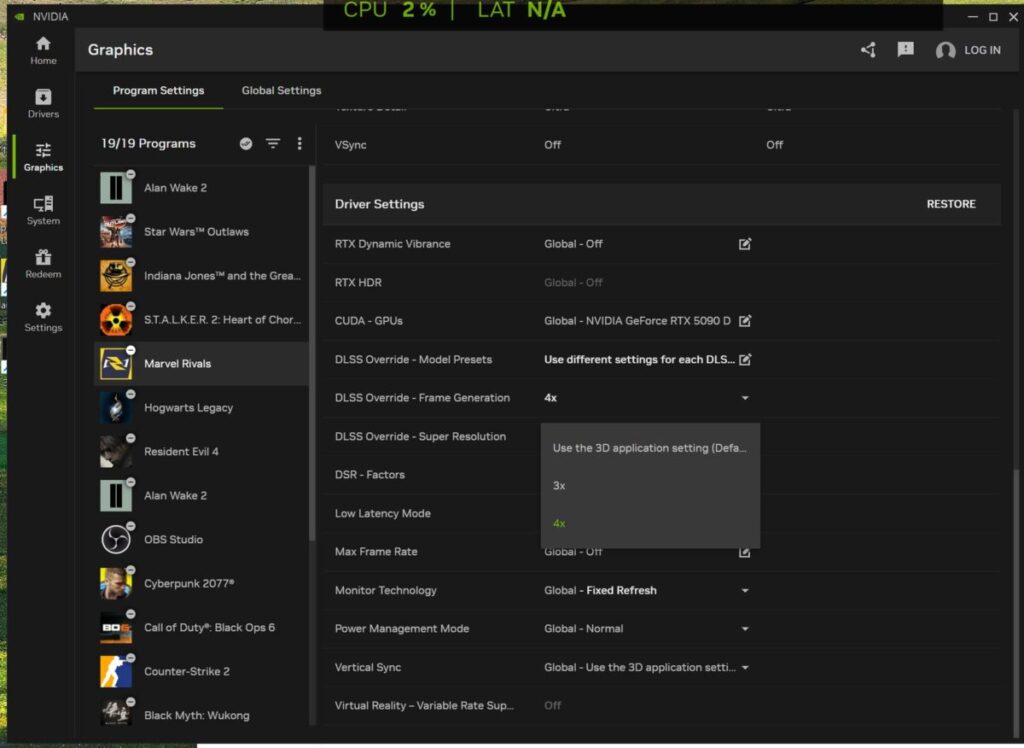Select the Indiana Jones program icon

[116, 276]
